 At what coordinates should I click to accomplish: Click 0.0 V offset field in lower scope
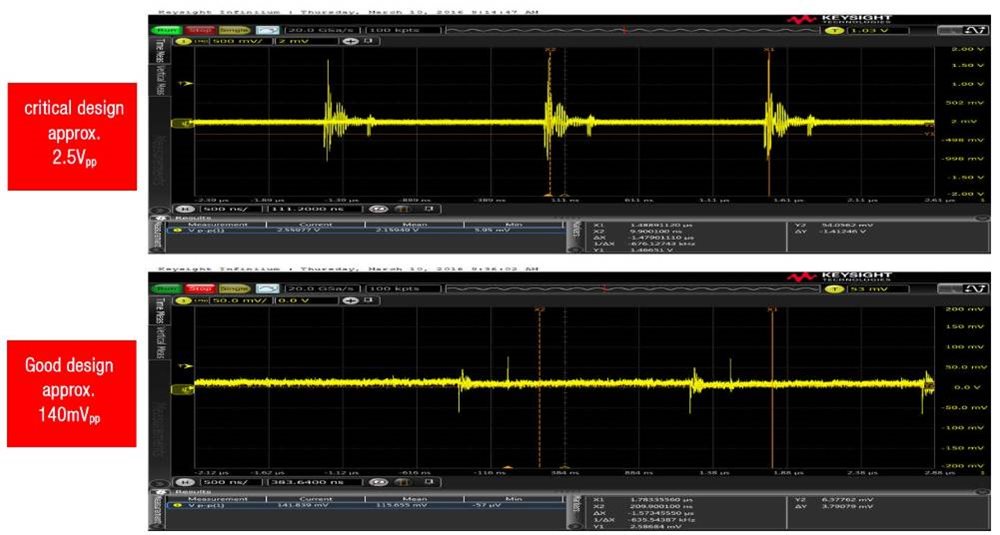306,300
